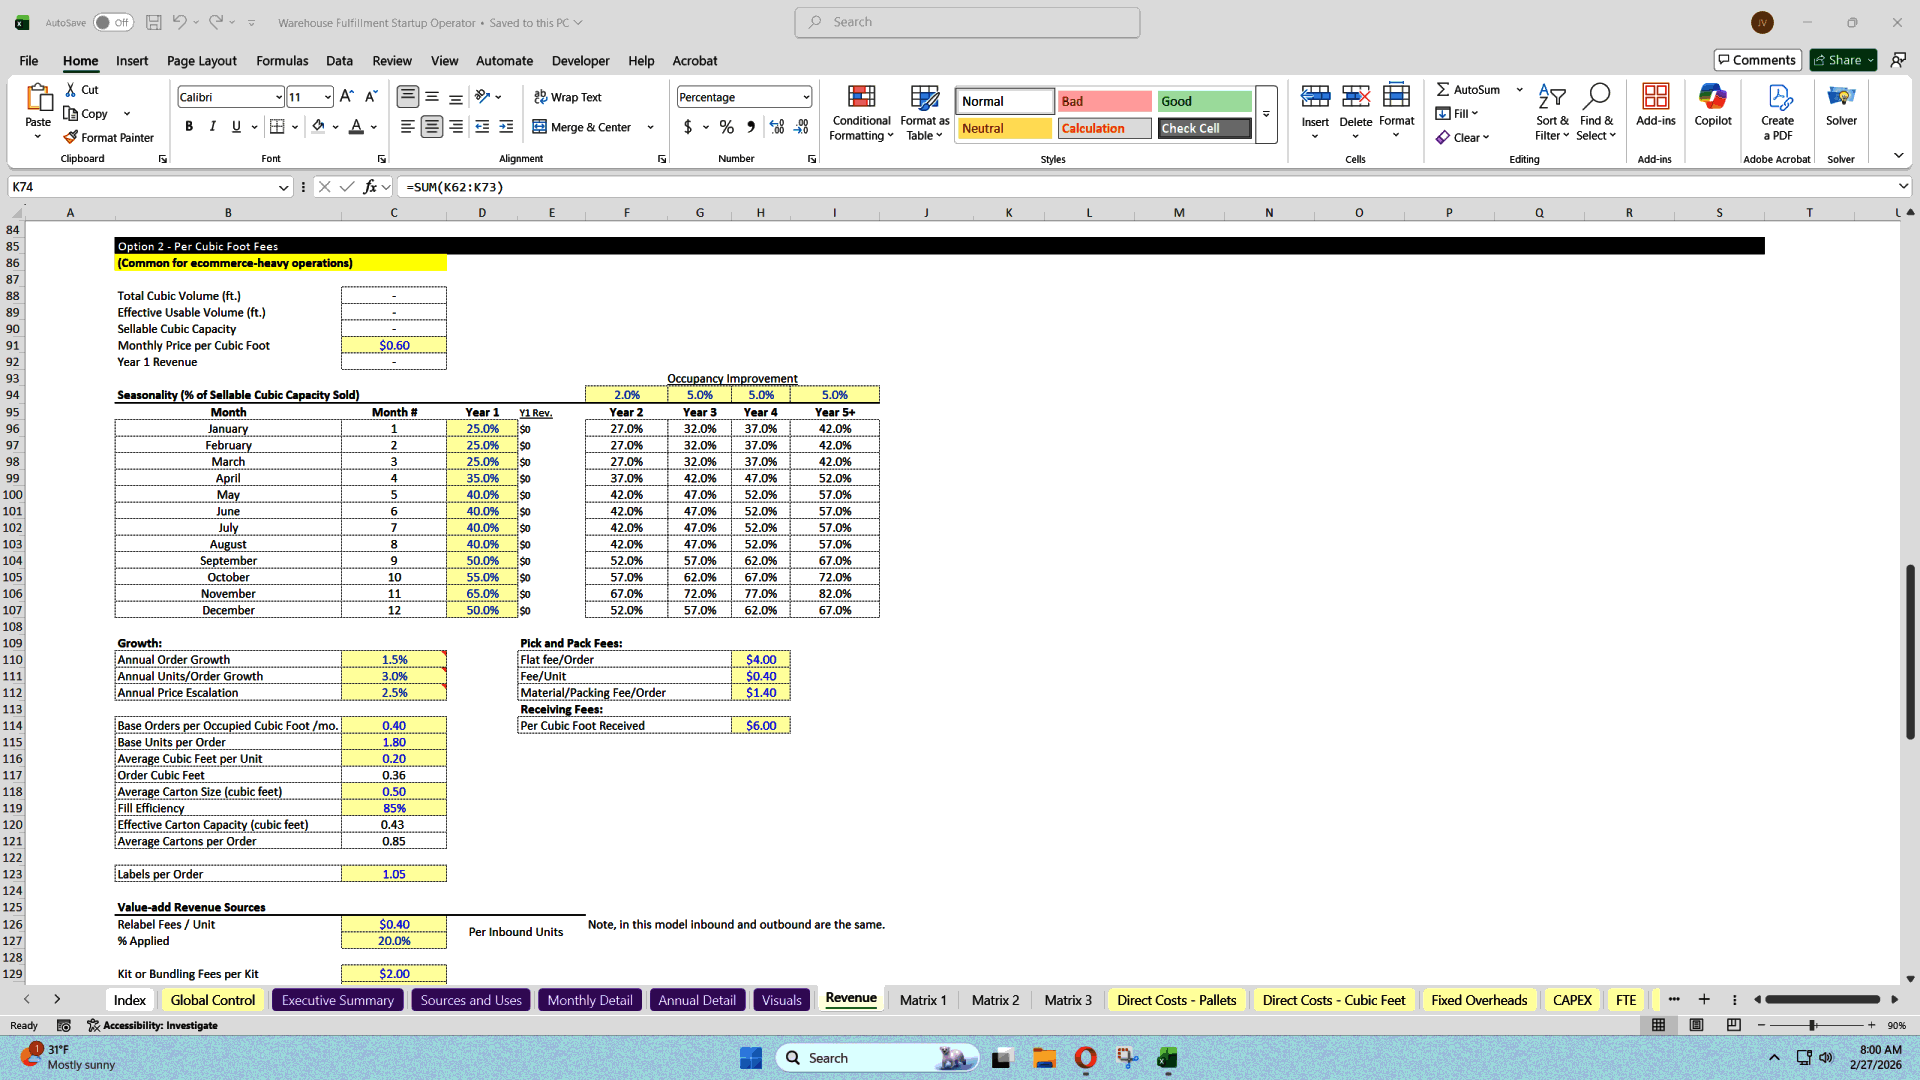Apply the Calculation cell style

(1103, 128)
